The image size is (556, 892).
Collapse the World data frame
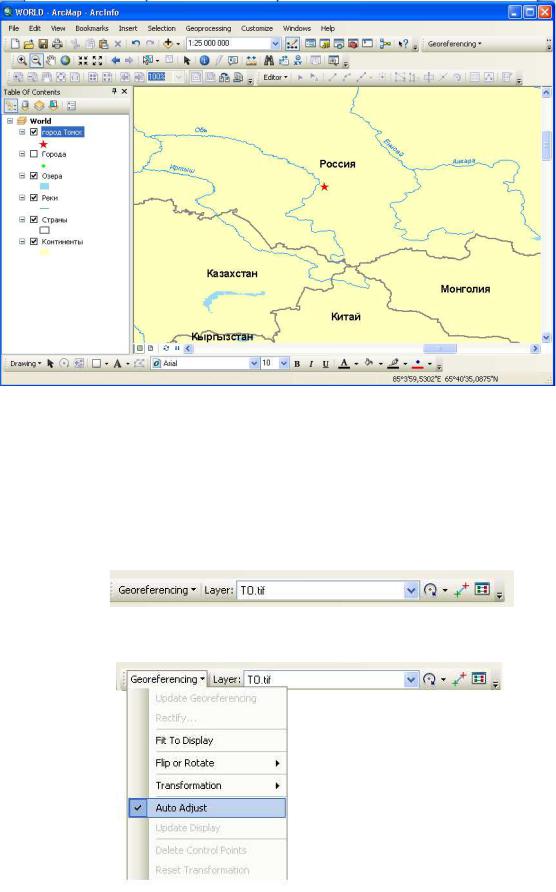[10, 121]
